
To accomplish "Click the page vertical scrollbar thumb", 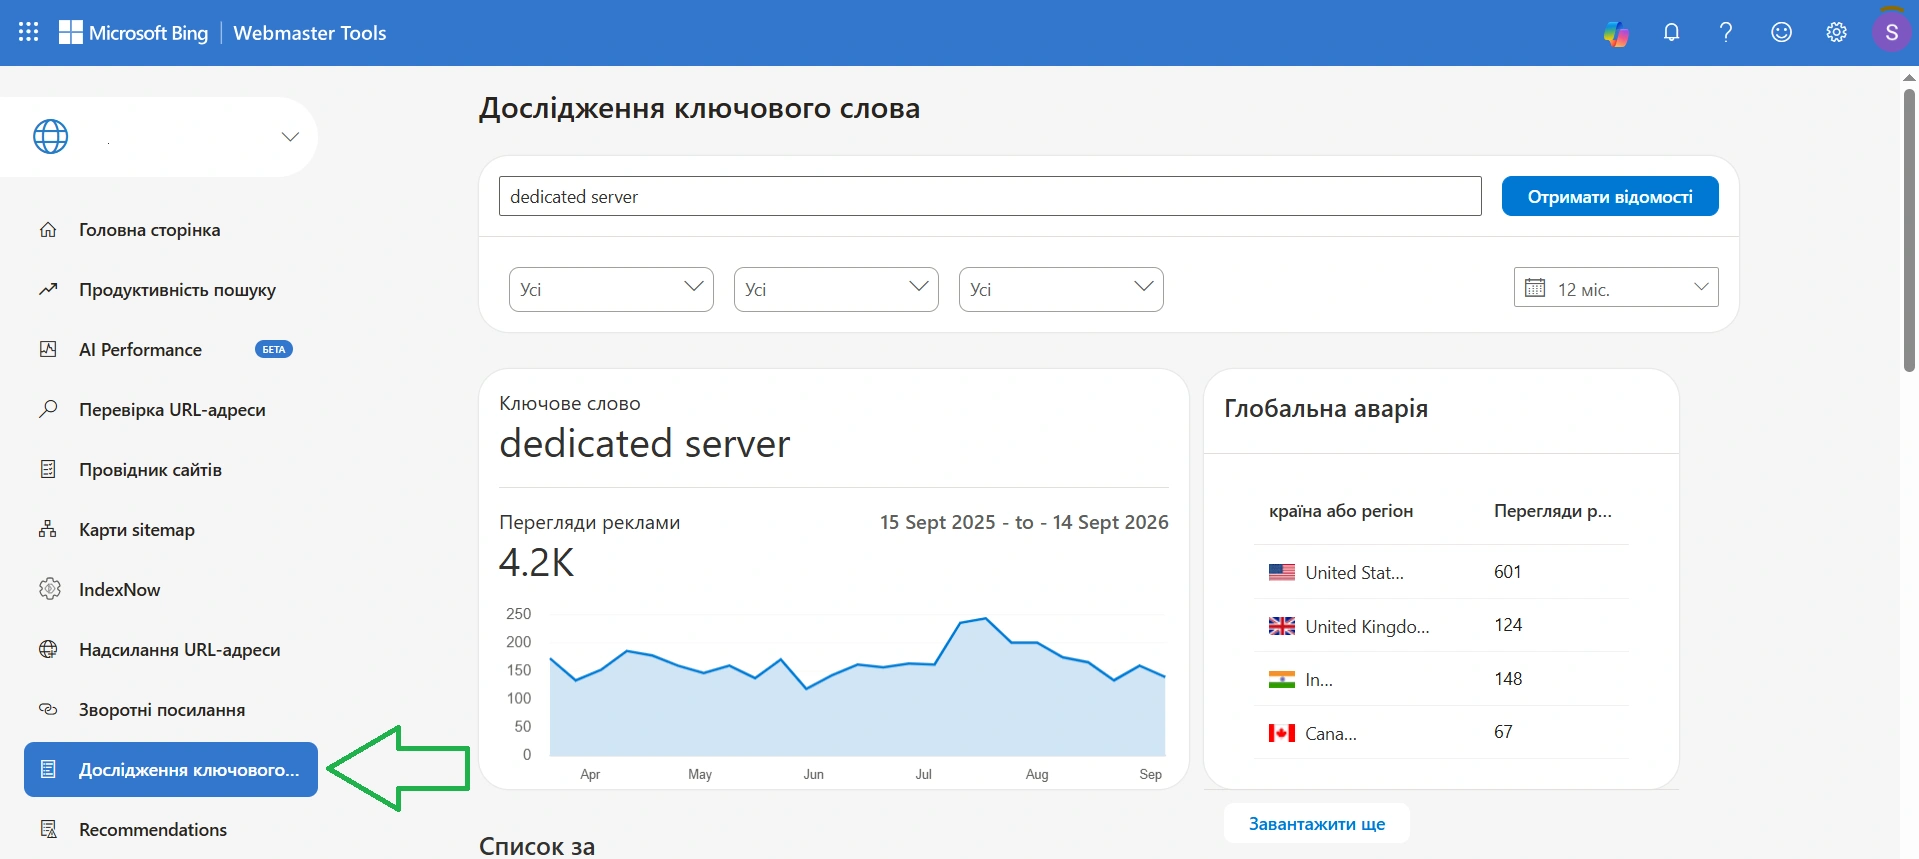I will (x=1909, y=230).
